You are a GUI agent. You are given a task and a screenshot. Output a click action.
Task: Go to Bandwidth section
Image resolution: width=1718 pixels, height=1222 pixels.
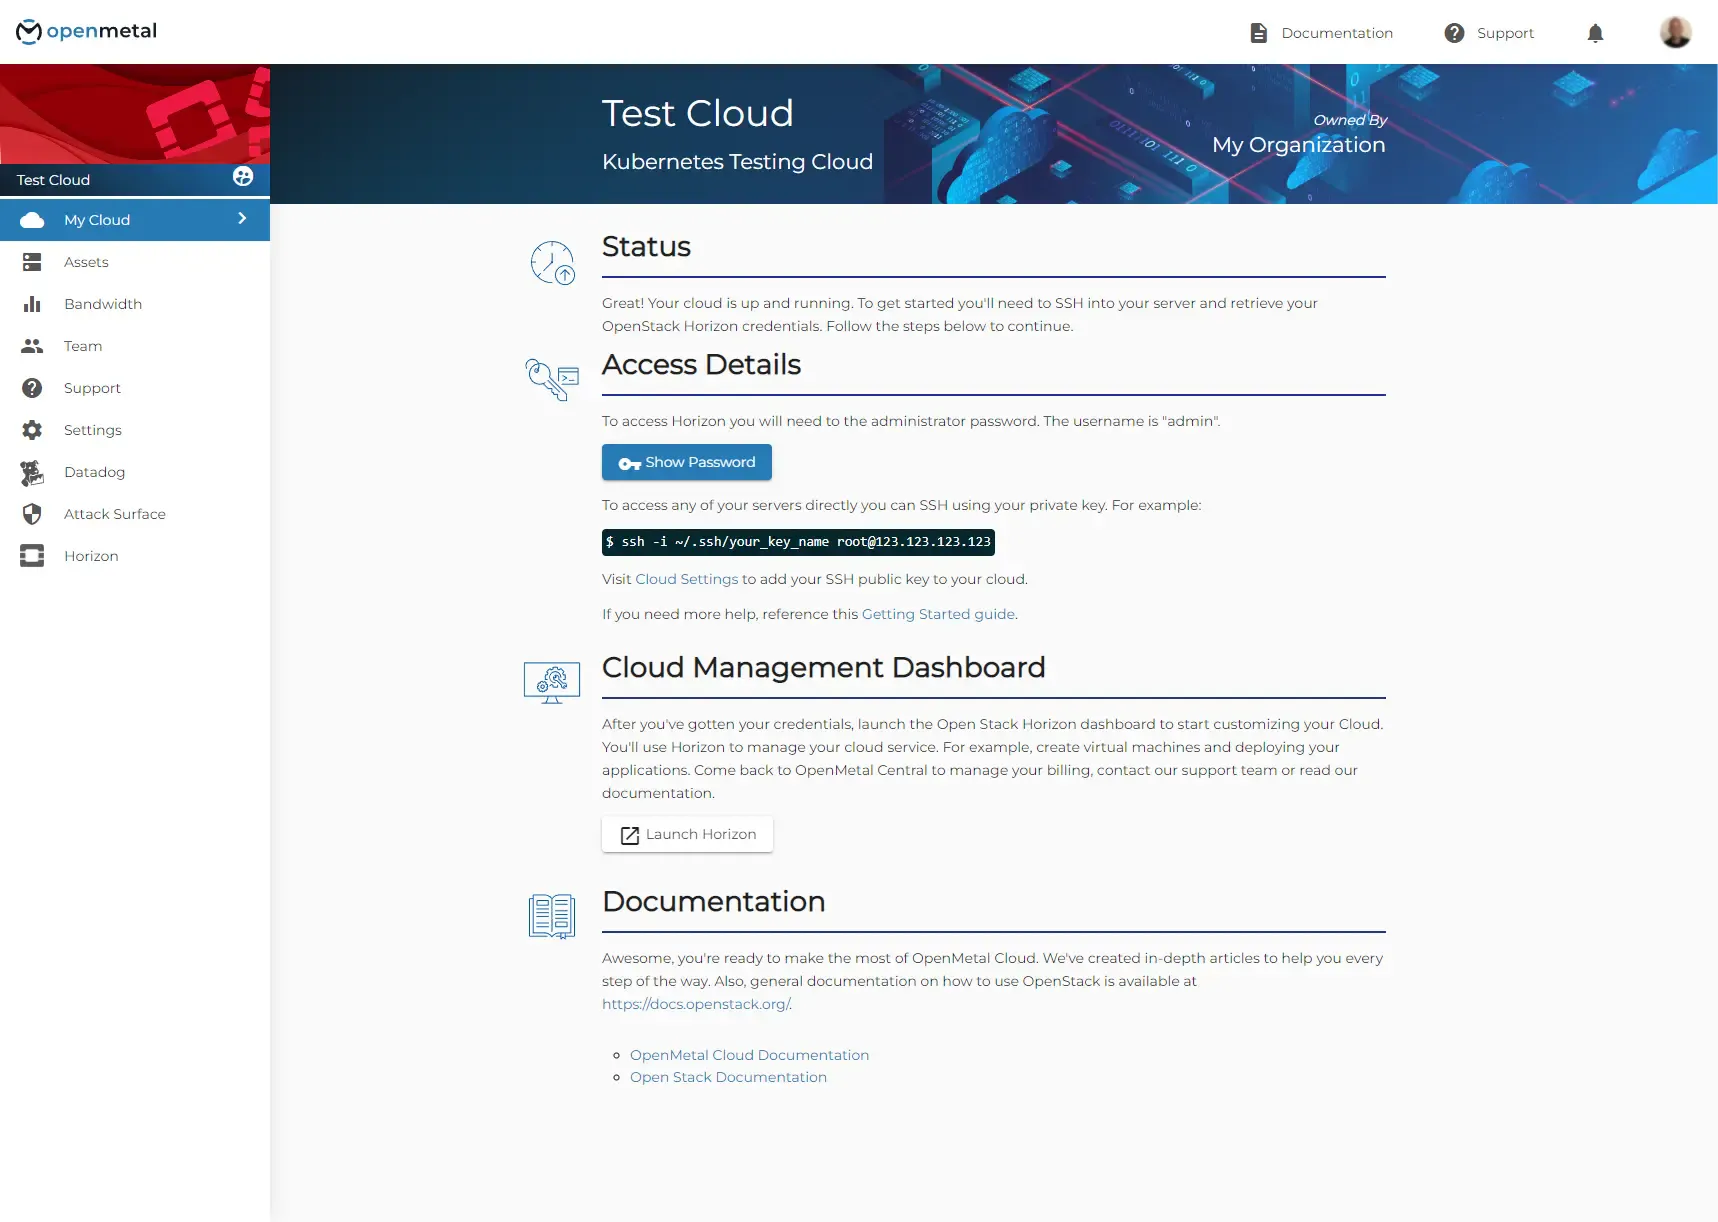(135, 304)
